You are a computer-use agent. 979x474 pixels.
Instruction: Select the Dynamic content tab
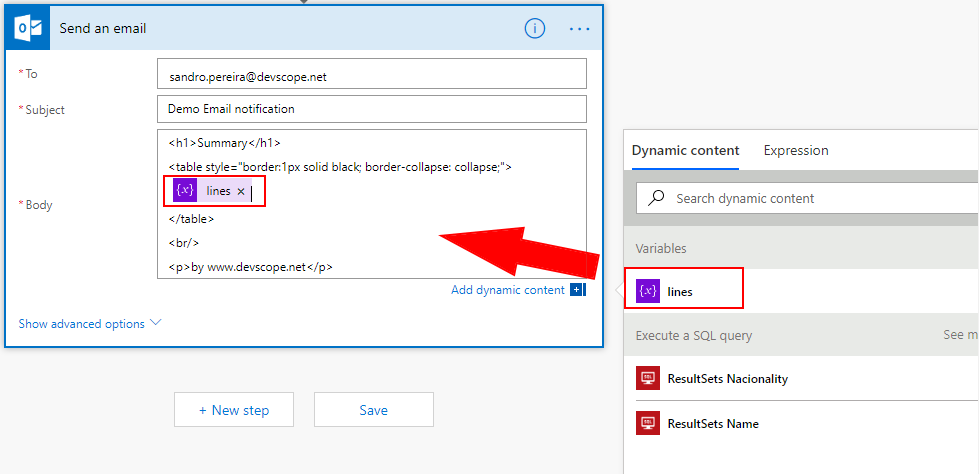(x=686, y=150)
